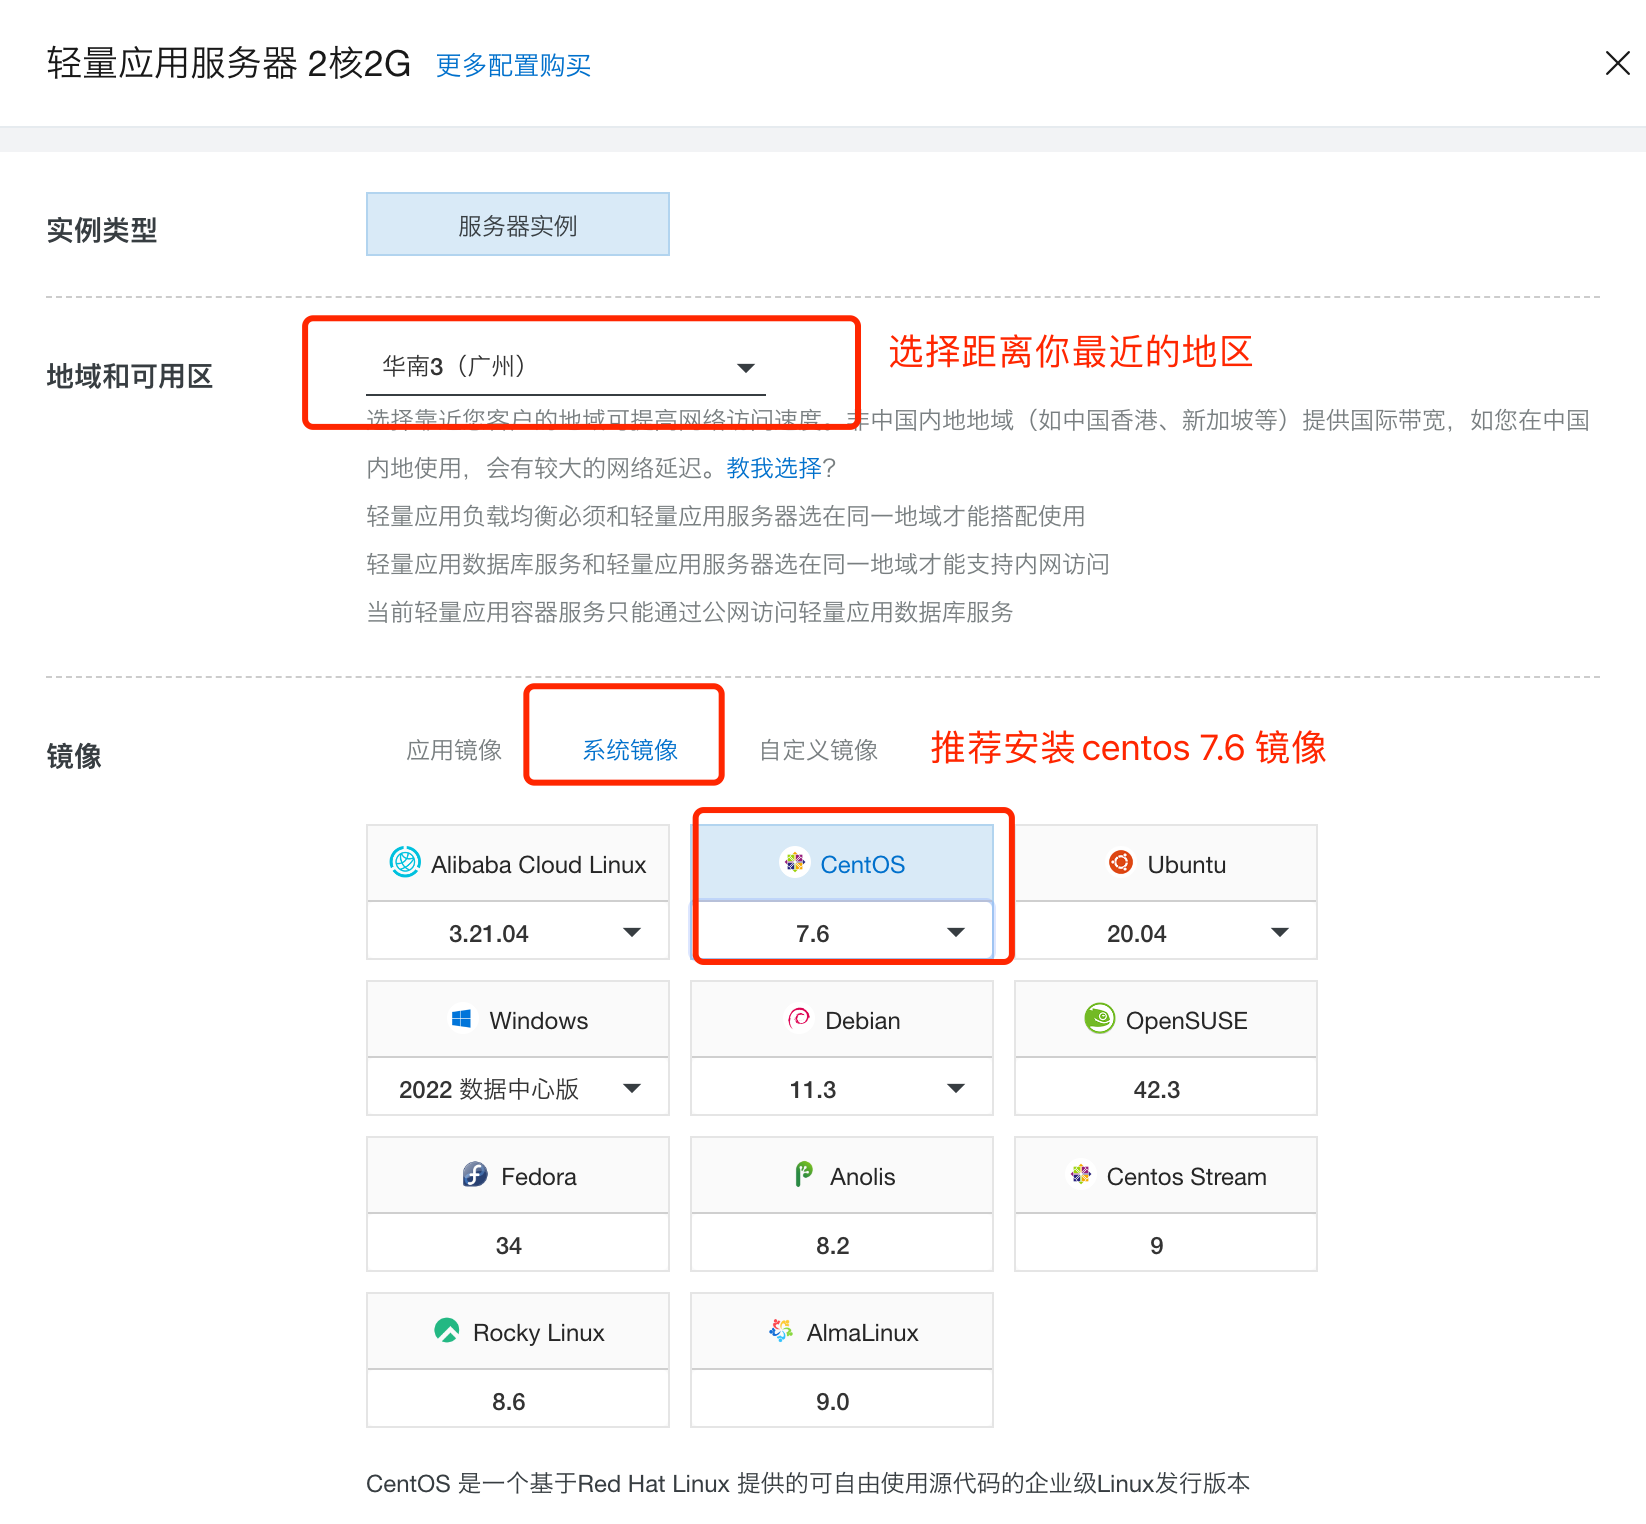Select the Alibaba Cloud Linux image
Screen dimensions: 1646x1524
point(518,863)
